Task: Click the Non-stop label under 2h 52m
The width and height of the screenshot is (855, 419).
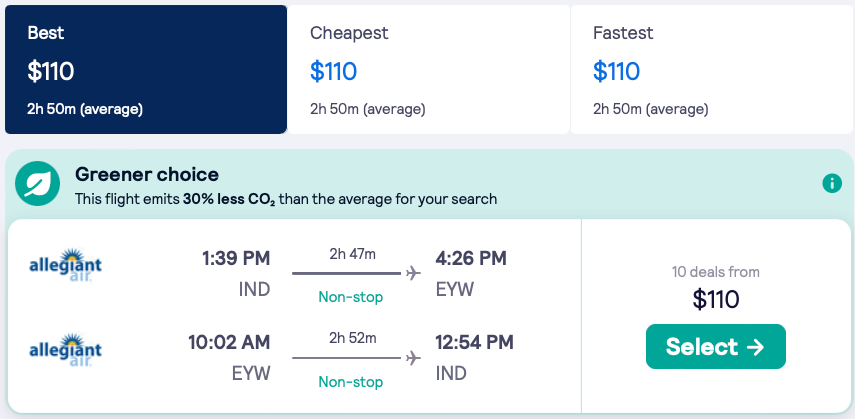Action: [351, 382]
